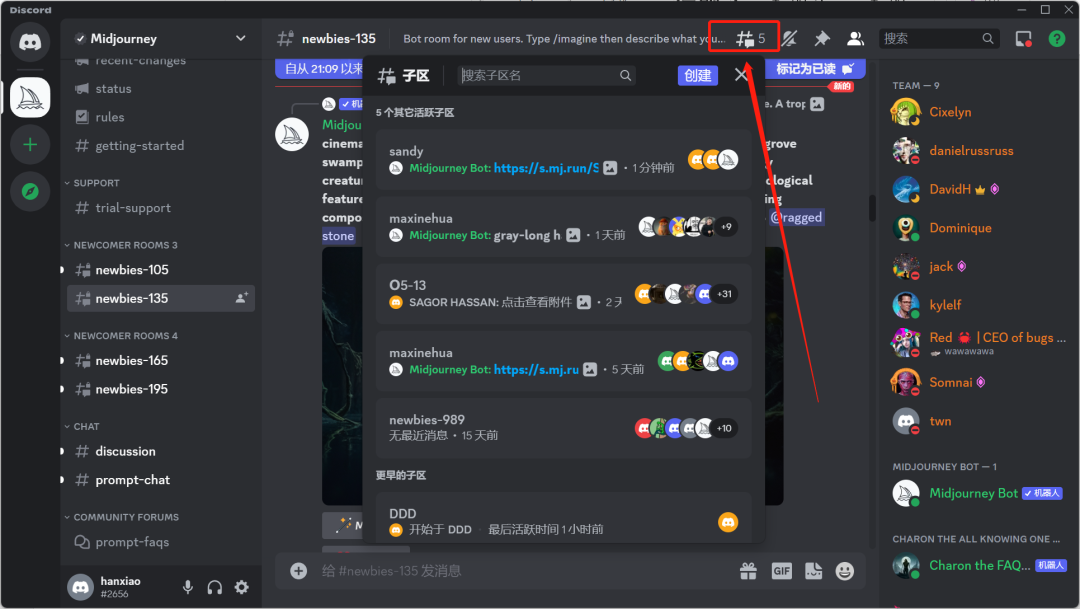Screen dimensions: 1080x609
Task: Click the search box in header
Action: [x=939, y=39]
